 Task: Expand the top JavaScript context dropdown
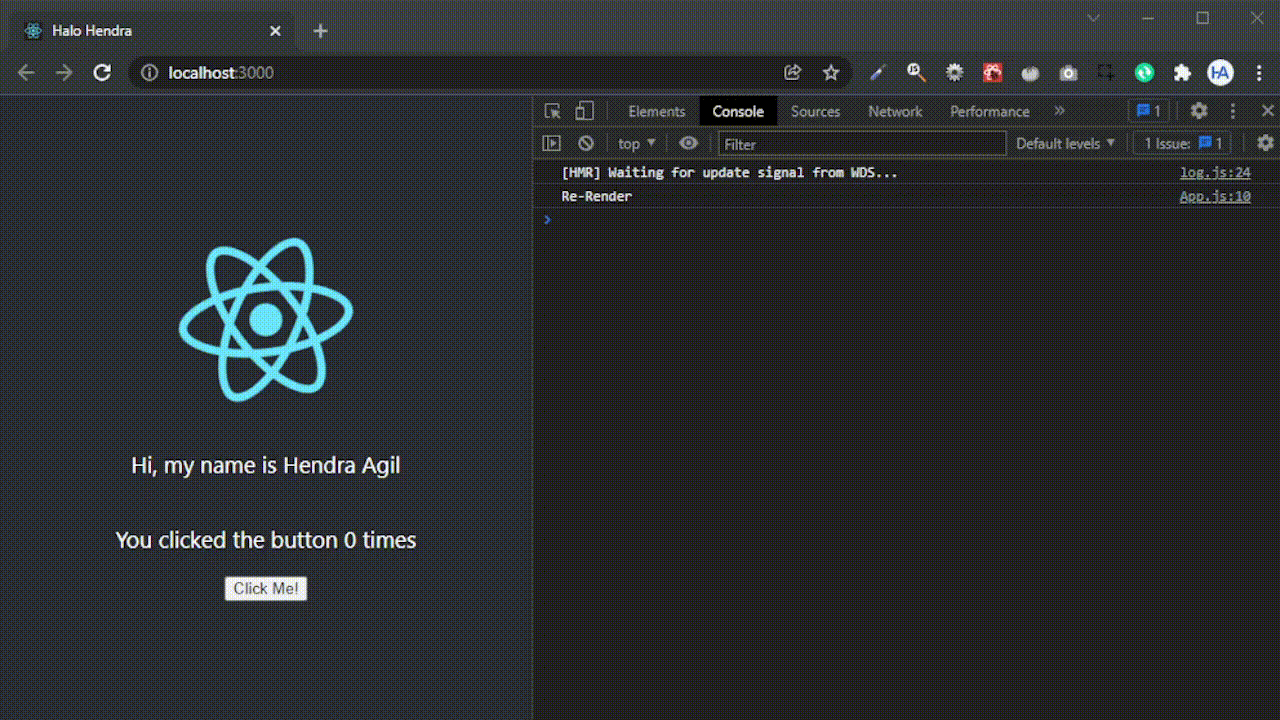[x=636, y=143]
